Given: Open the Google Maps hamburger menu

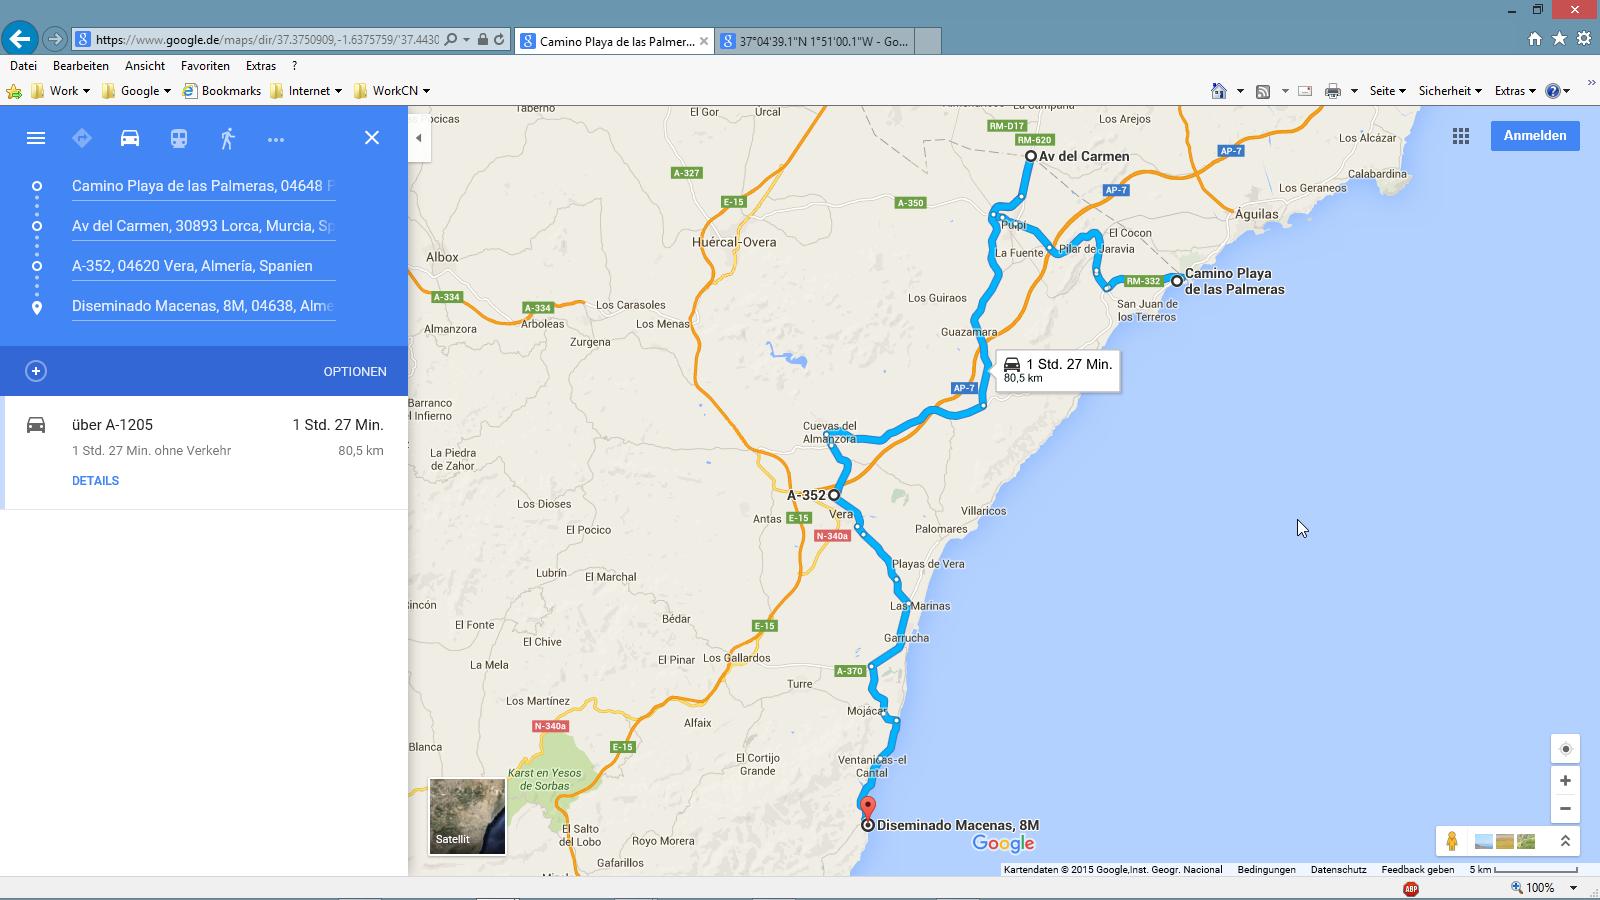Looking at the screenshot, I should [36, 138].
